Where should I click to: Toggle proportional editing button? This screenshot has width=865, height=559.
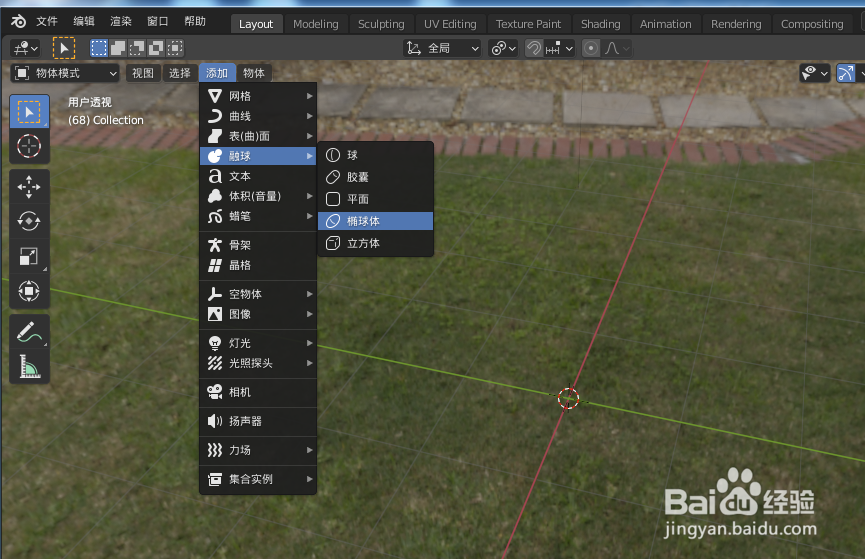pos(591,49)
